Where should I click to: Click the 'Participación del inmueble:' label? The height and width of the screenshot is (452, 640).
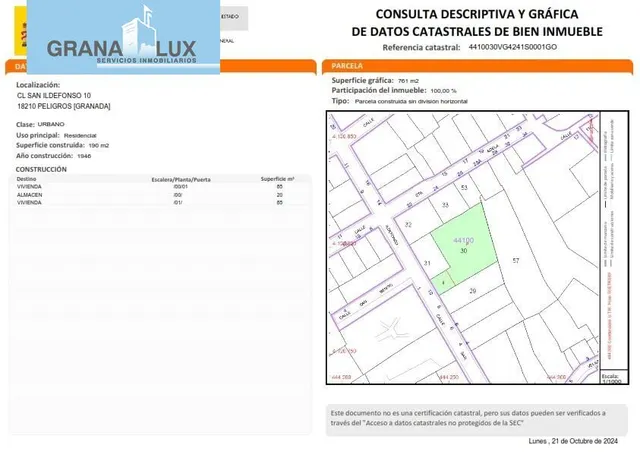coord(379,90)
